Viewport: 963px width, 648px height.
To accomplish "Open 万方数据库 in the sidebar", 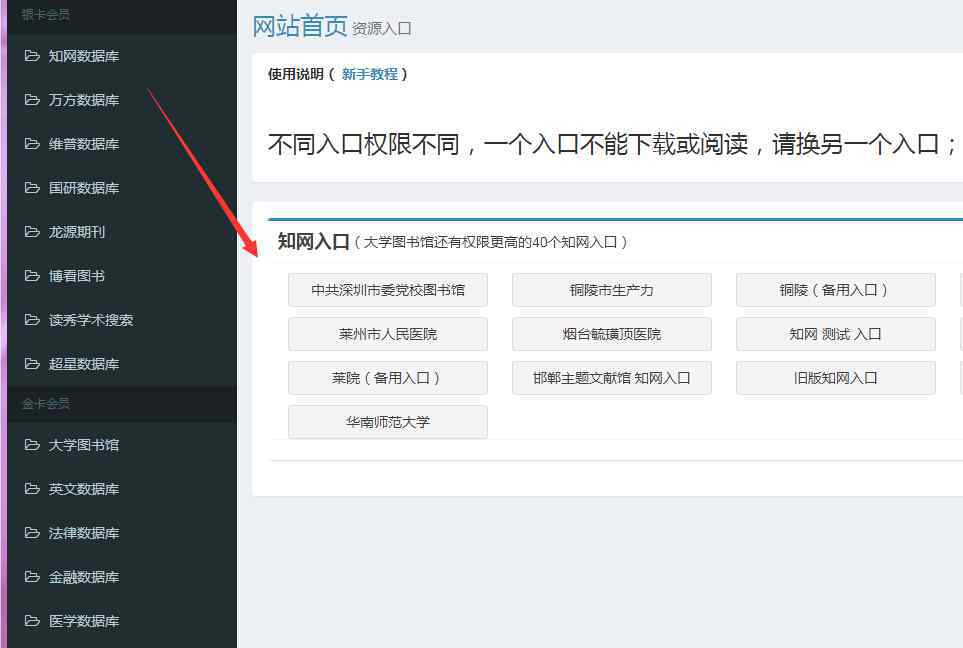I will [84, 100].
